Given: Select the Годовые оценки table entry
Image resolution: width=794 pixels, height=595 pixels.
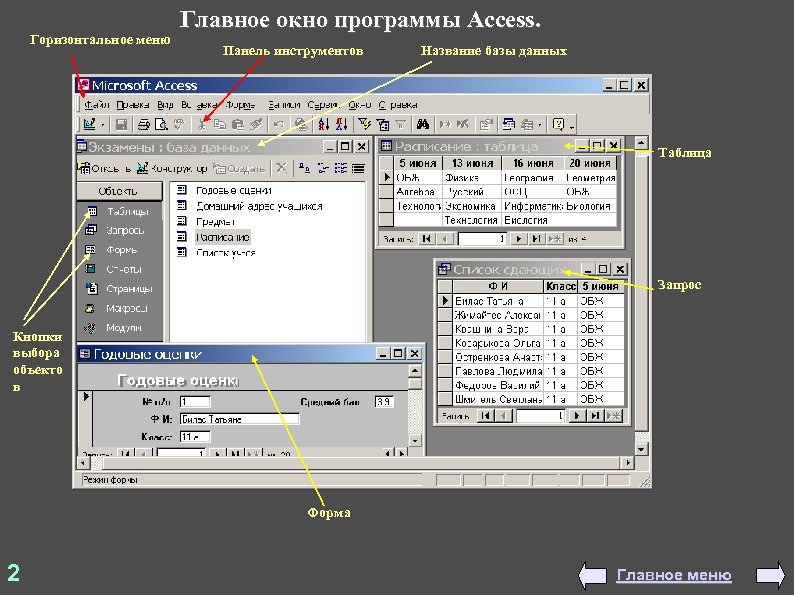Looking at the screenshot, I should (225, 190).
